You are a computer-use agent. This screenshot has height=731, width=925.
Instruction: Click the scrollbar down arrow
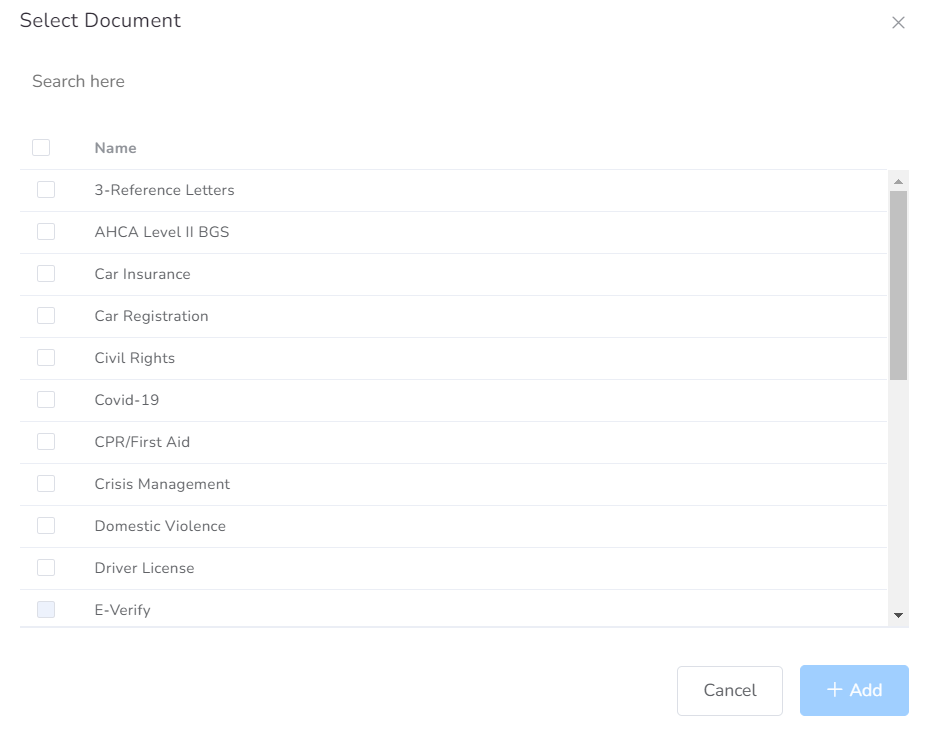click(x=898, y=615)
